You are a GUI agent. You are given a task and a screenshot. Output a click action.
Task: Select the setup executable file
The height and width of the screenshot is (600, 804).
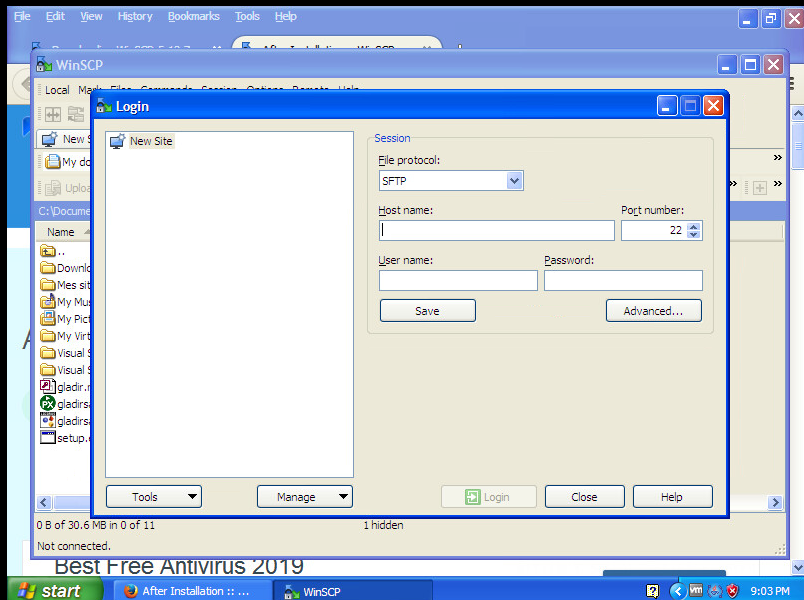[x=65, y=437]
